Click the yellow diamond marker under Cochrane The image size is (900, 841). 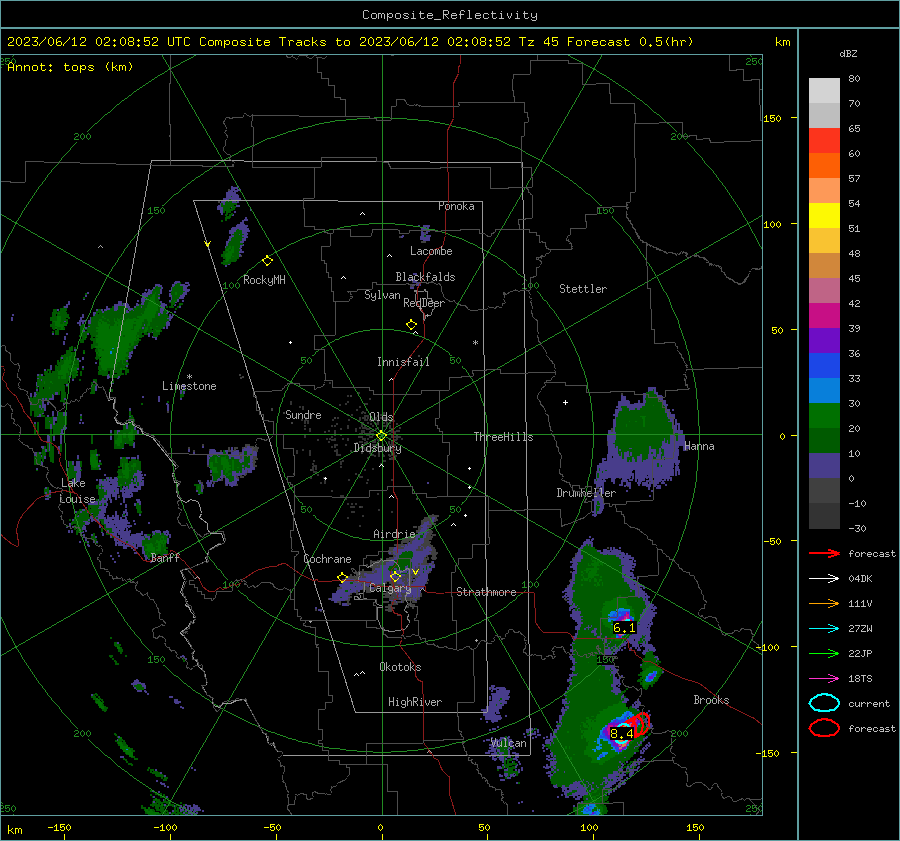(x=342, y=578)
